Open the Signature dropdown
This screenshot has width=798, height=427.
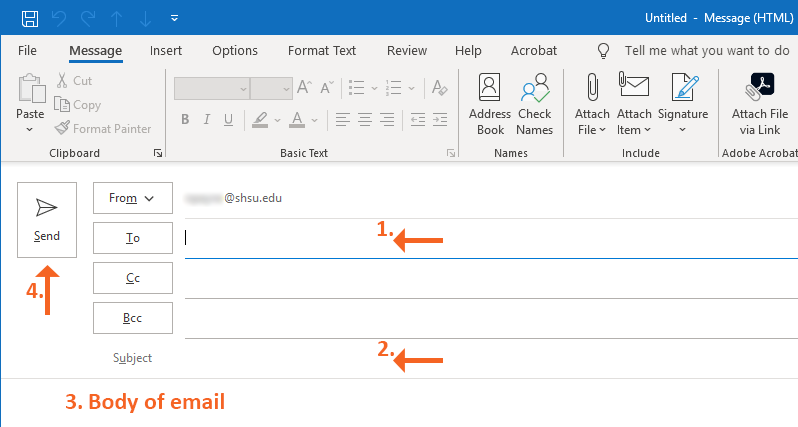(x=683, y=105)
